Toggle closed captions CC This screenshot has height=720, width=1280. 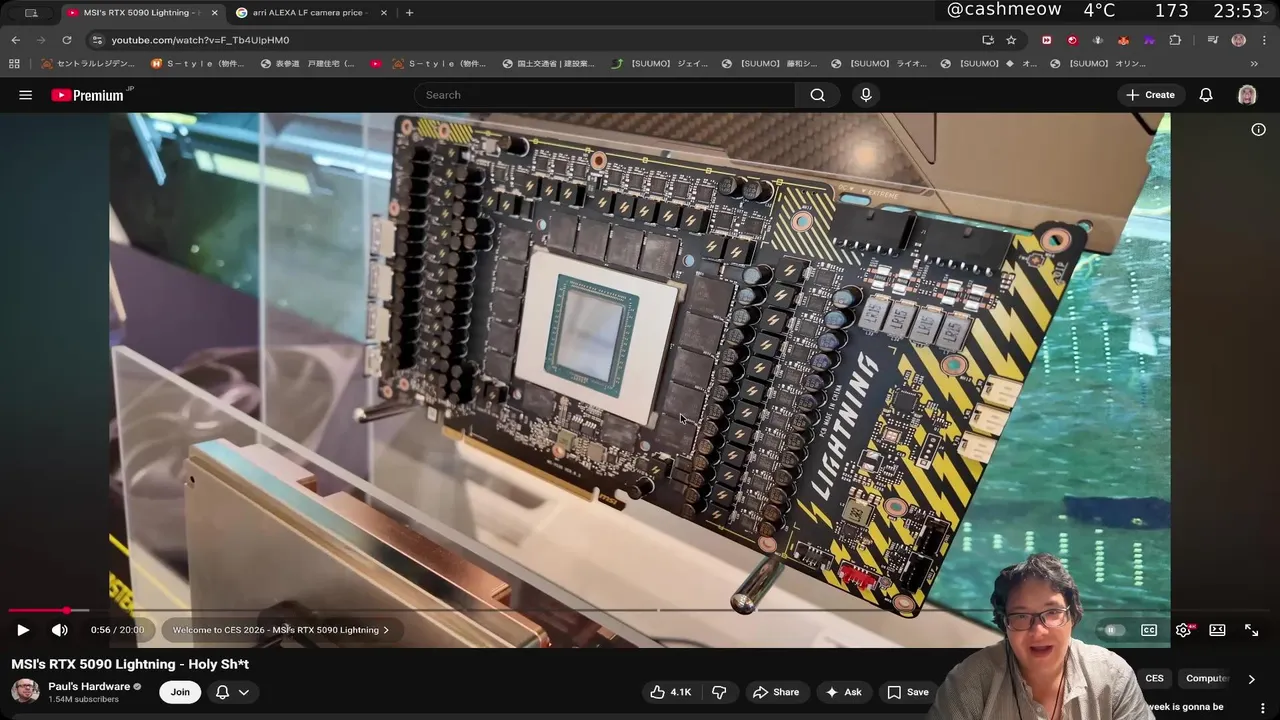point(1149,630)
